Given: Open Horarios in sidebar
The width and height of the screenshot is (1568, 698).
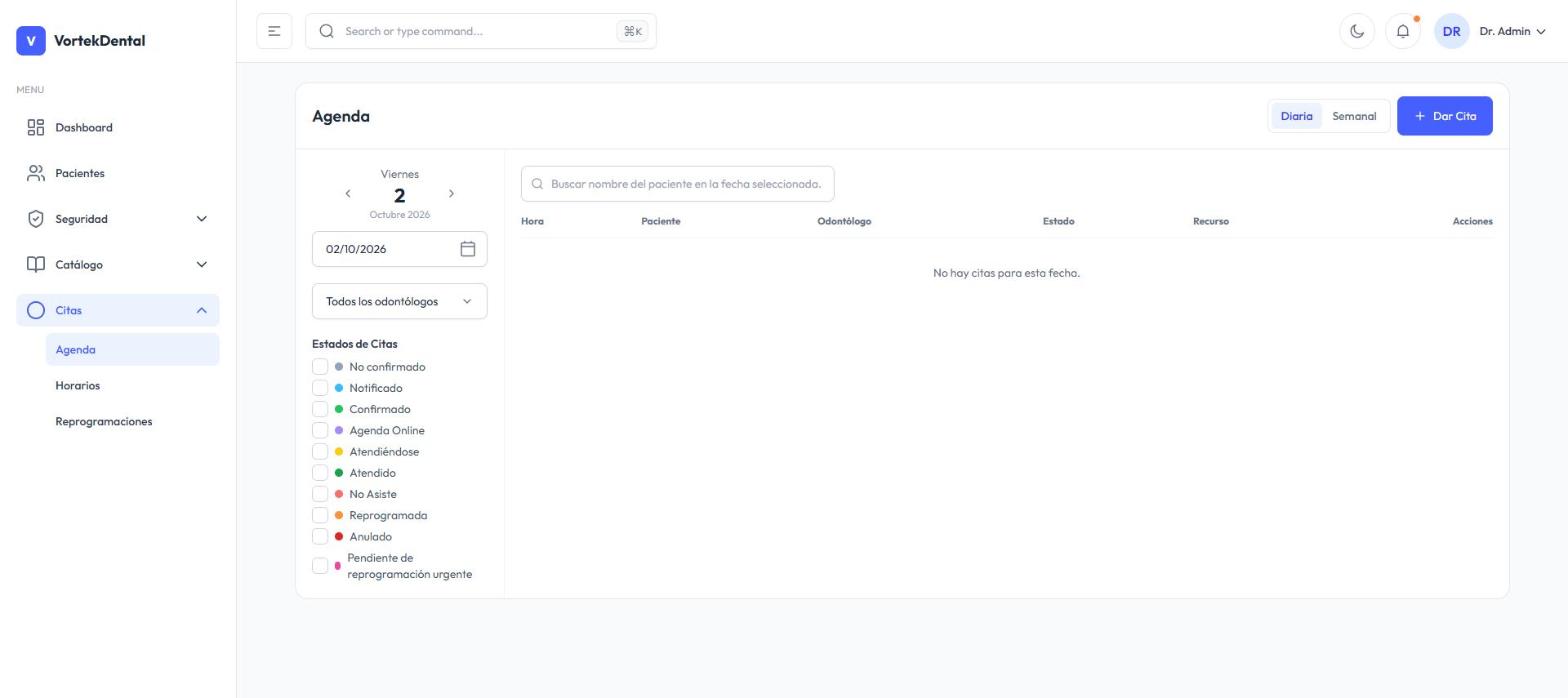Looking at the screenshot, I should (x=132, y=386).
